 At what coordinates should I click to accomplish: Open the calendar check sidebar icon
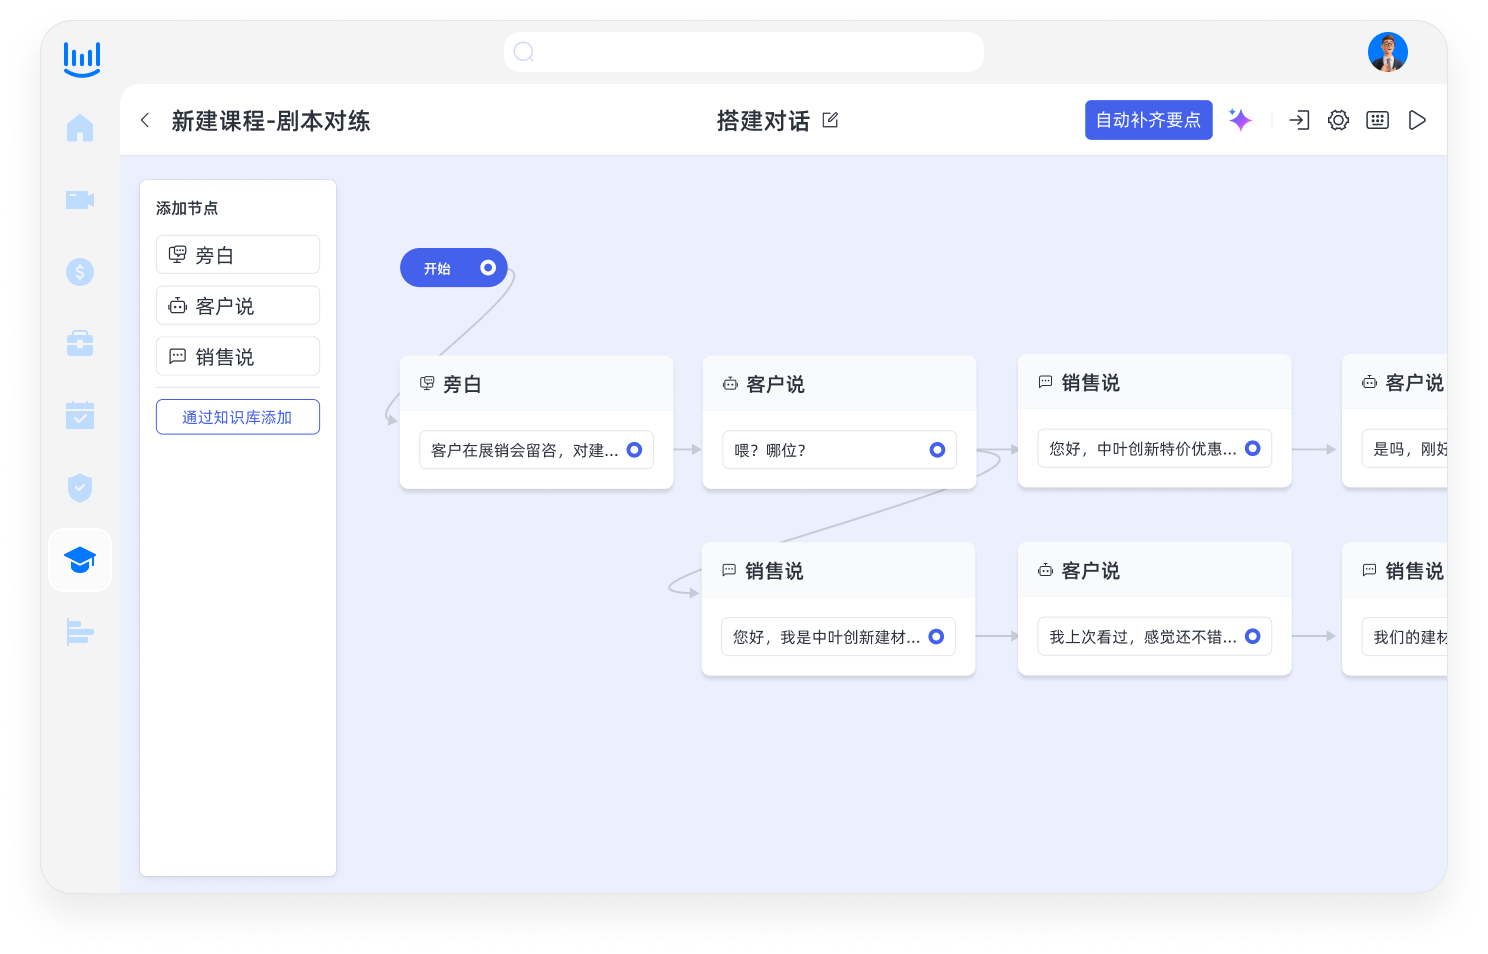pyautogui.click(x=80, y=415)
